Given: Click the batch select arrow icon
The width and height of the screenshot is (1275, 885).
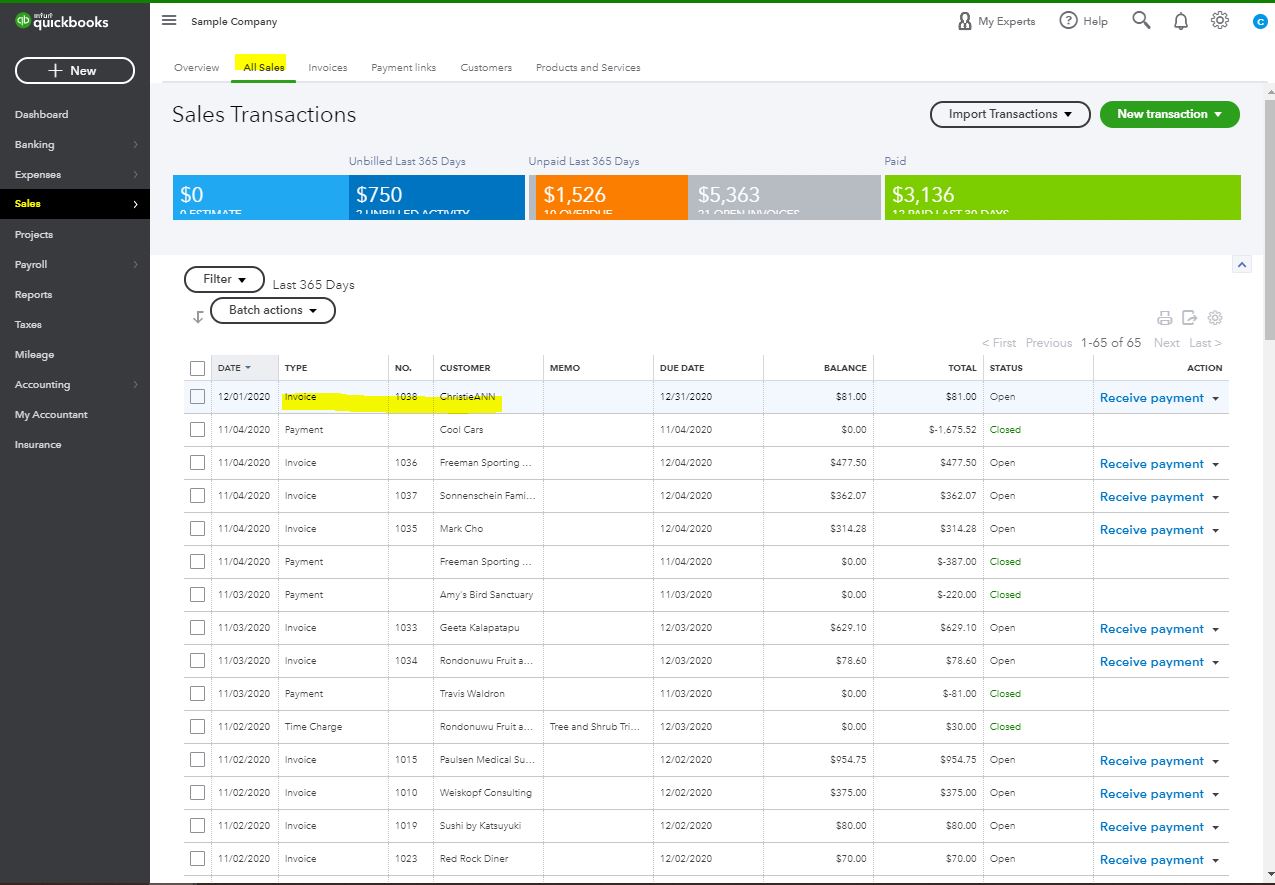Looking at the screenshot, I should coord(198,316).
